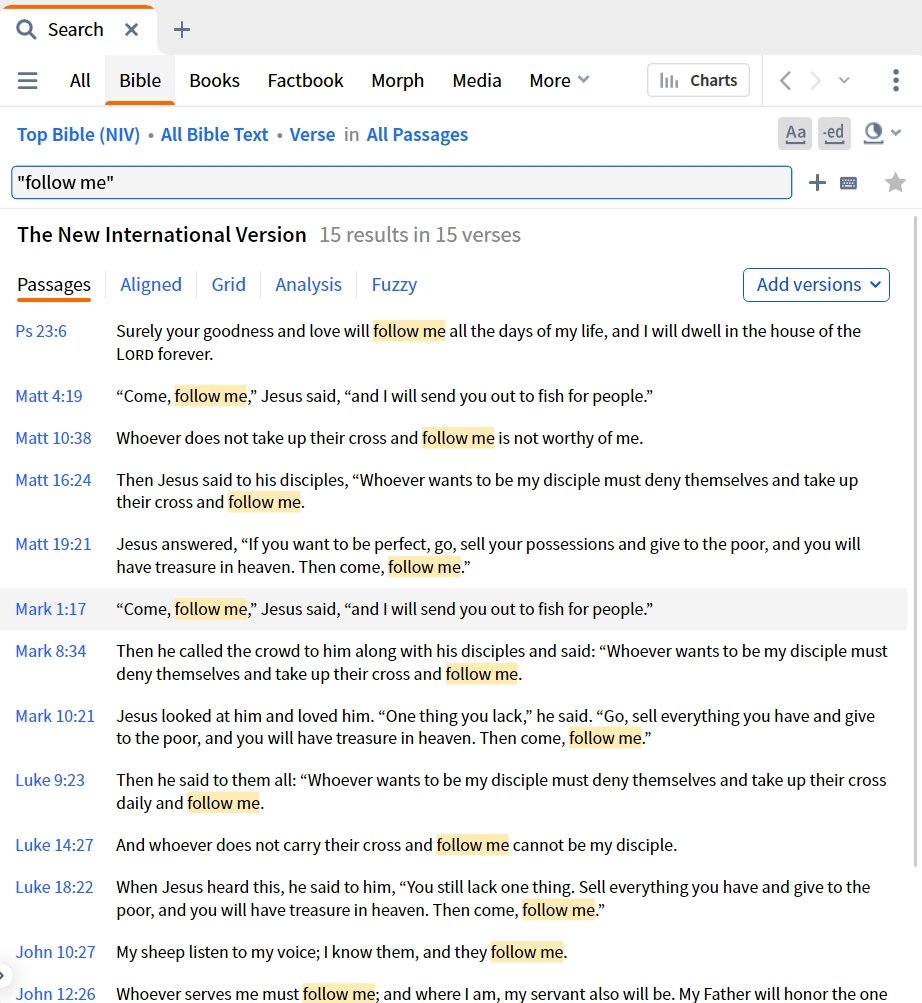Toggle stem matching with the -ed button
922x1003 pixels.
click(x=834, y=133)
